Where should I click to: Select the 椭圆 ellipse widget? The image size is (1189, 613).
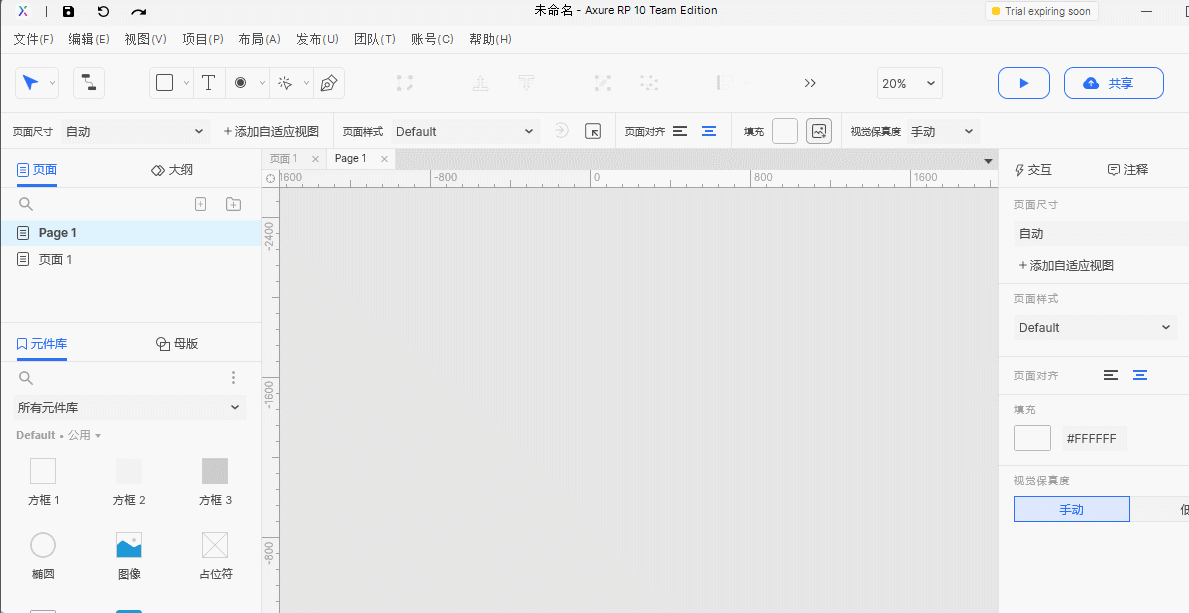click(x=43, y=556)
